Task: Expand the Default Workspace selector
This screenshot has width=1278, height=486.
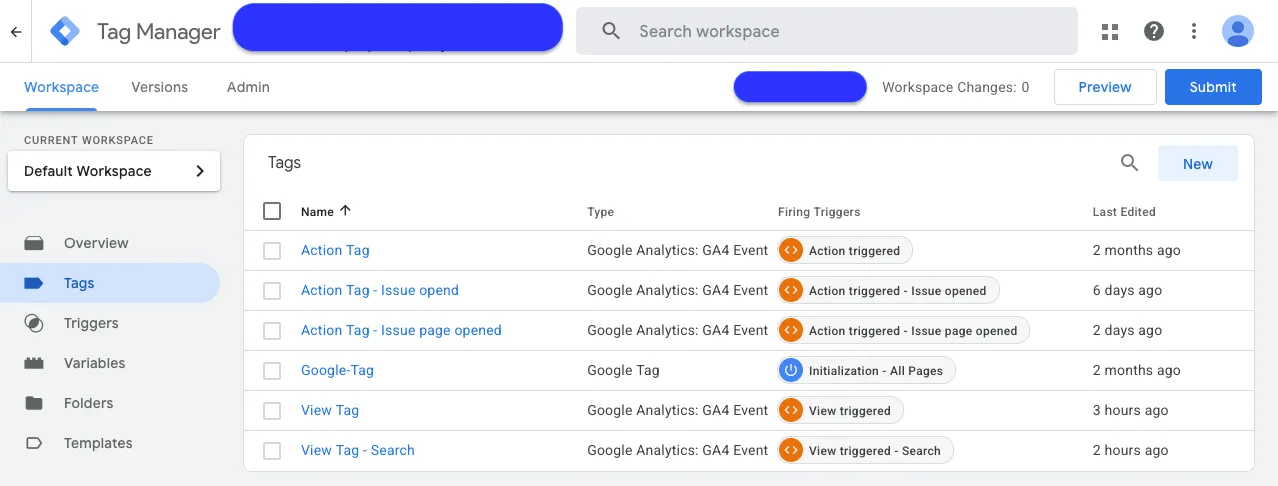Action: (x=114, y=171)
